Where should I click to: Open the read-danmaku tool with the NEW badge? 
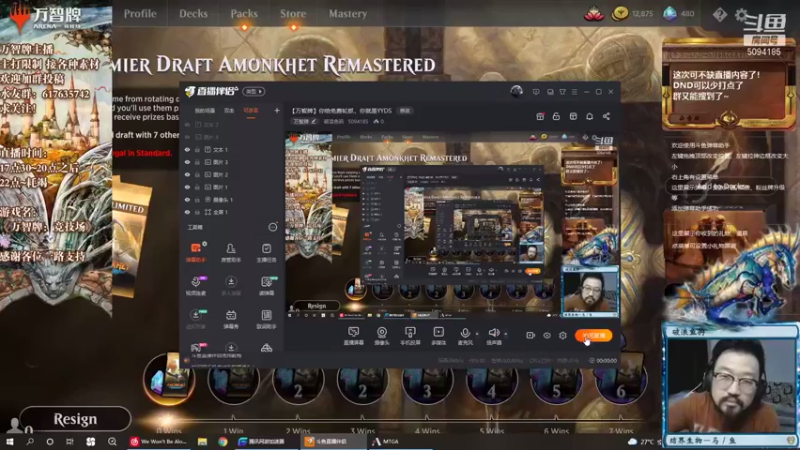[266, 286]
